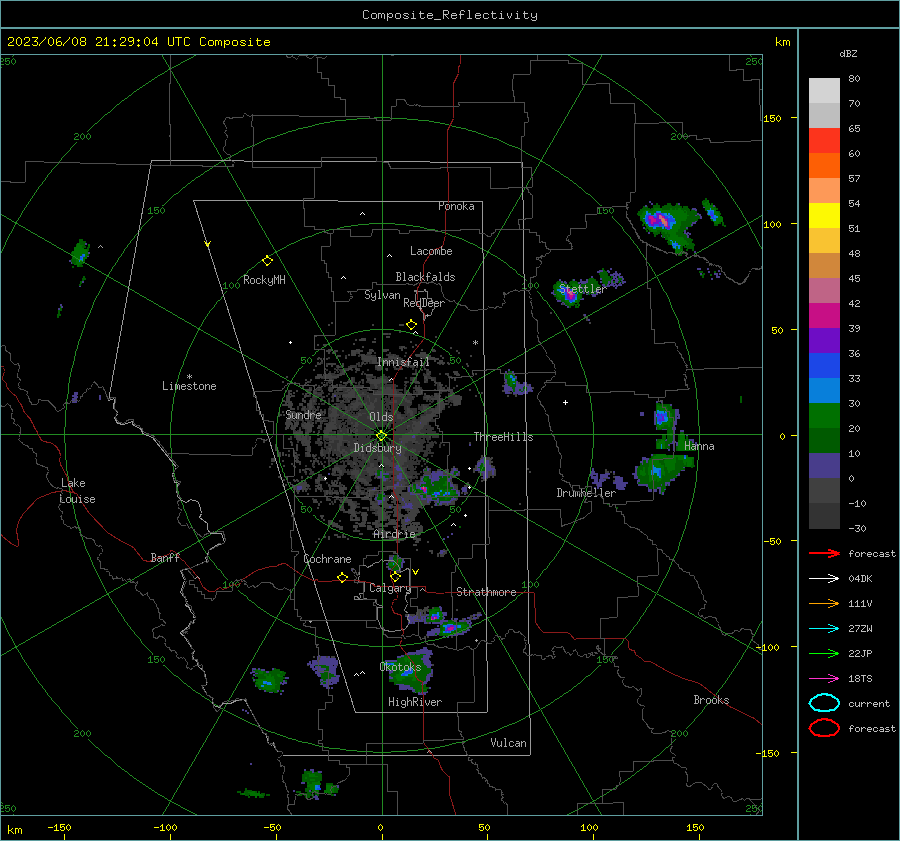This screenshot has width=900, height=841.
Task: Click the Didsbury town label
Action: (x=377, y=448)
